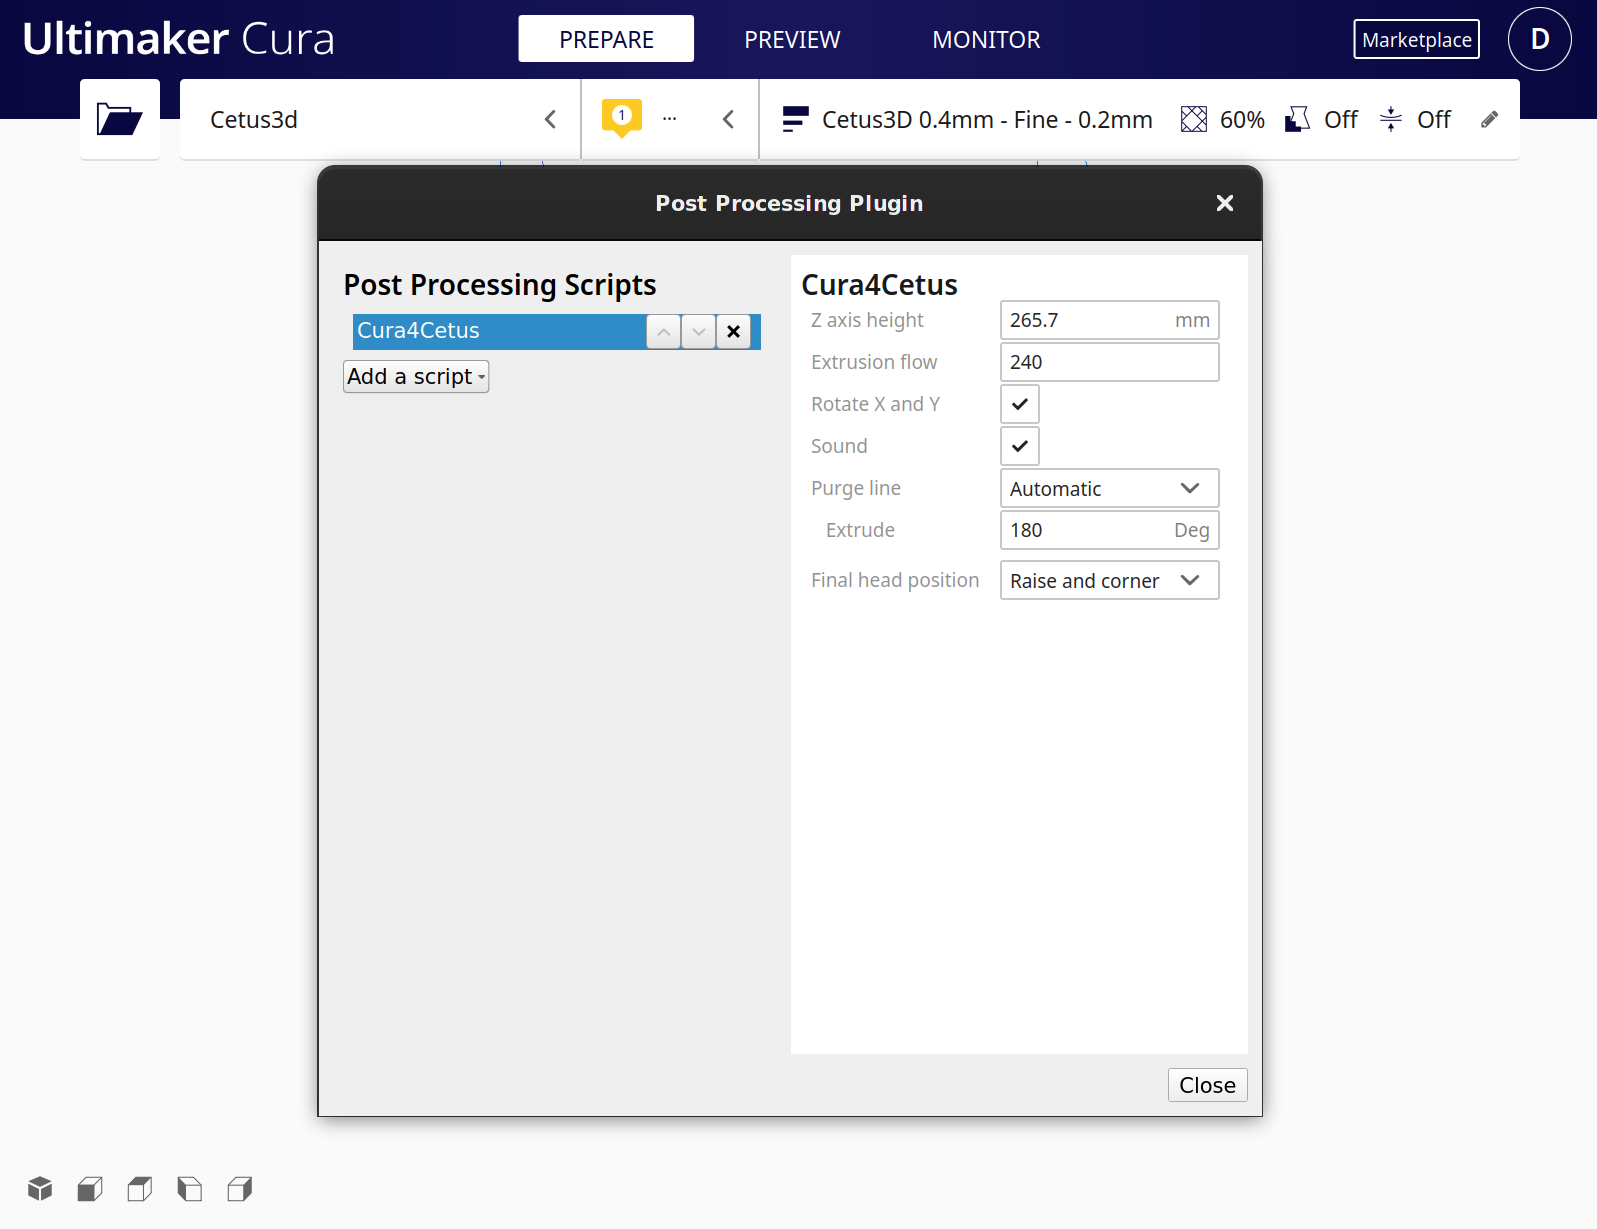The height and width of the screenshot is (1229, 1597).
Task: Expand the extruder configuration panel chevron
Action: [x=728, y=119]
